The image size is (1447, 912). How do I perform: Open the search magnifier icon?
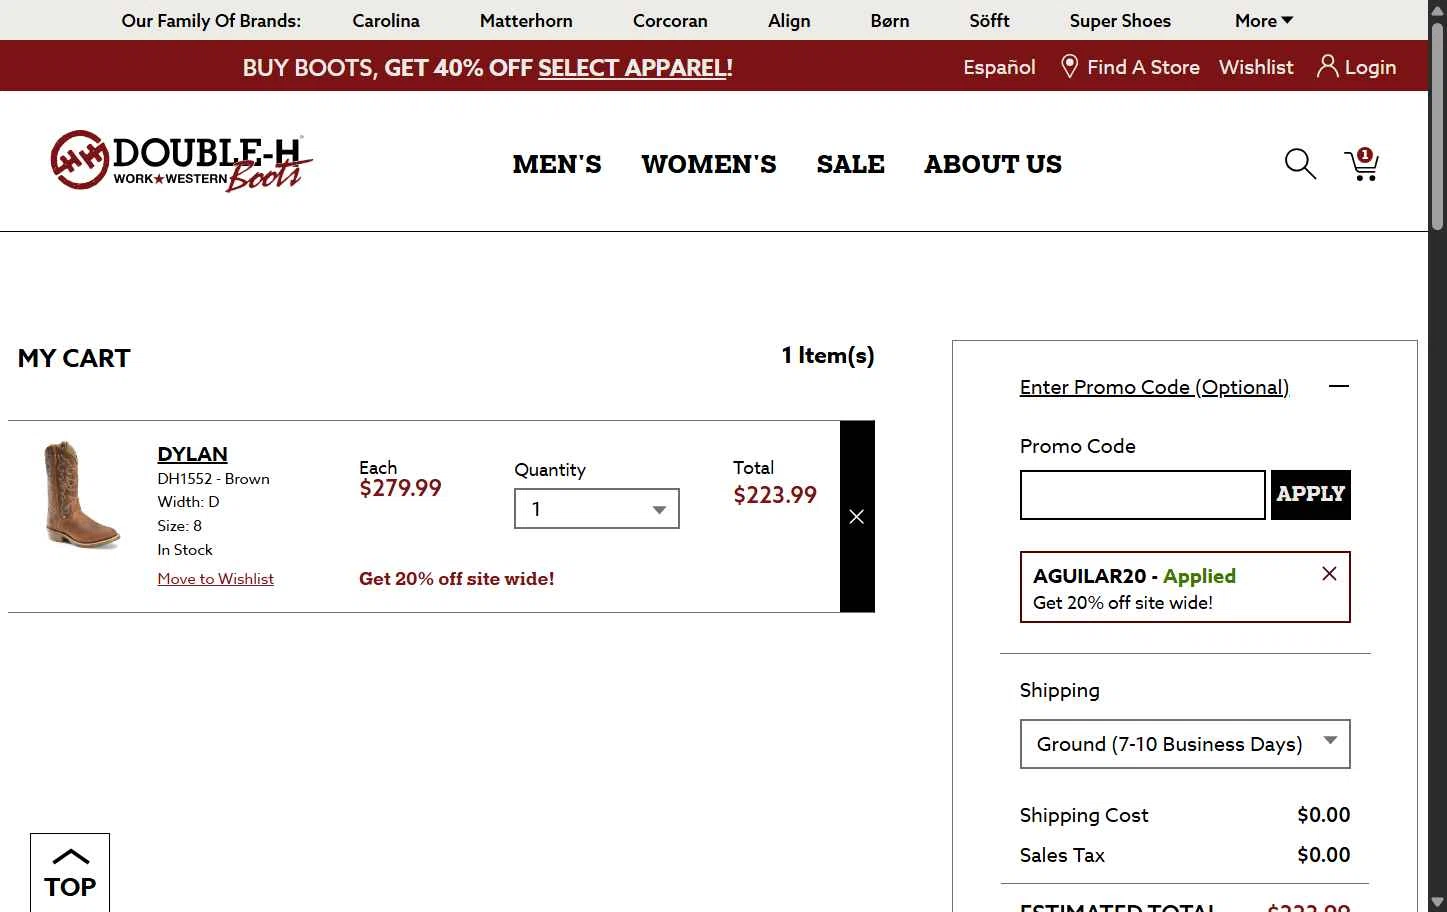(1300, 164)
